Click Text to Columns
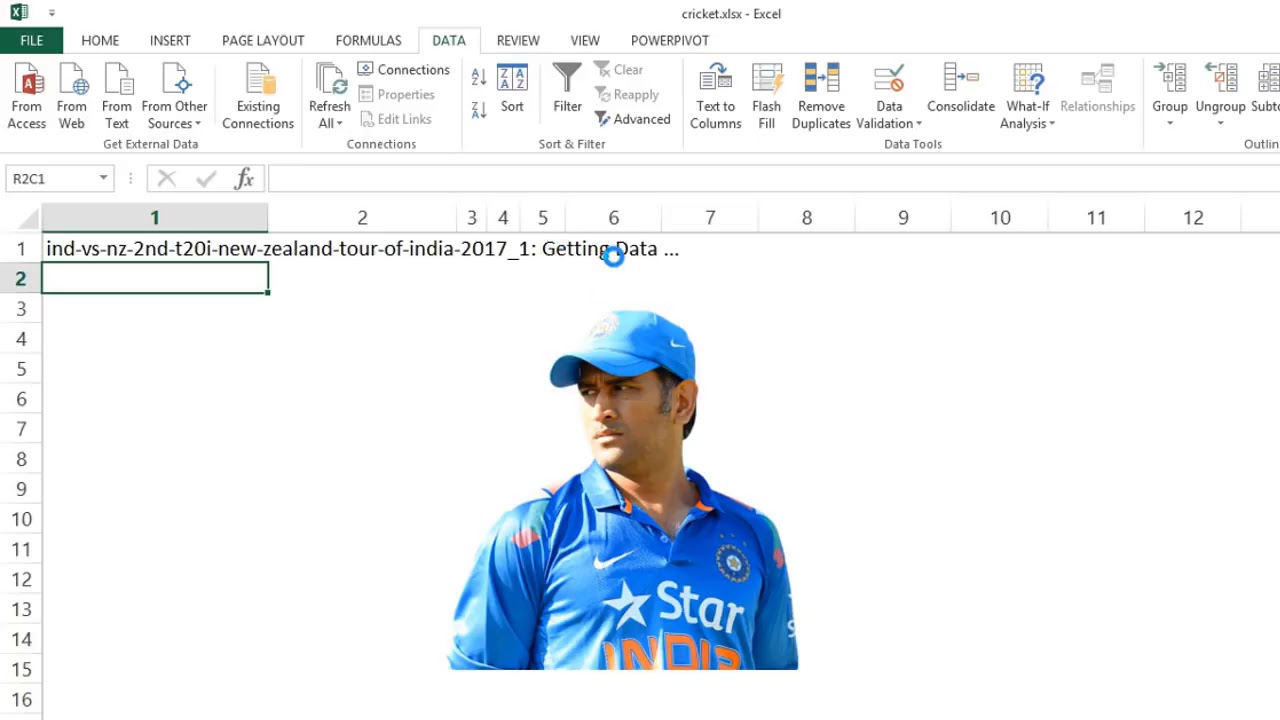 715,96
